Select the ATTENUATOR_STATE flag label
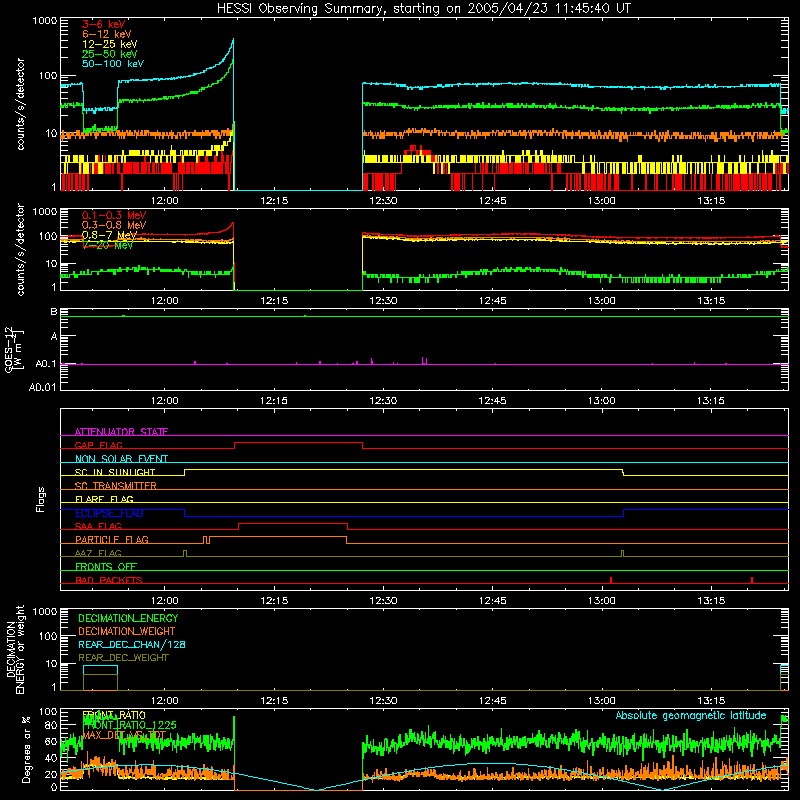800x800 pixels. tap(121, 432)
